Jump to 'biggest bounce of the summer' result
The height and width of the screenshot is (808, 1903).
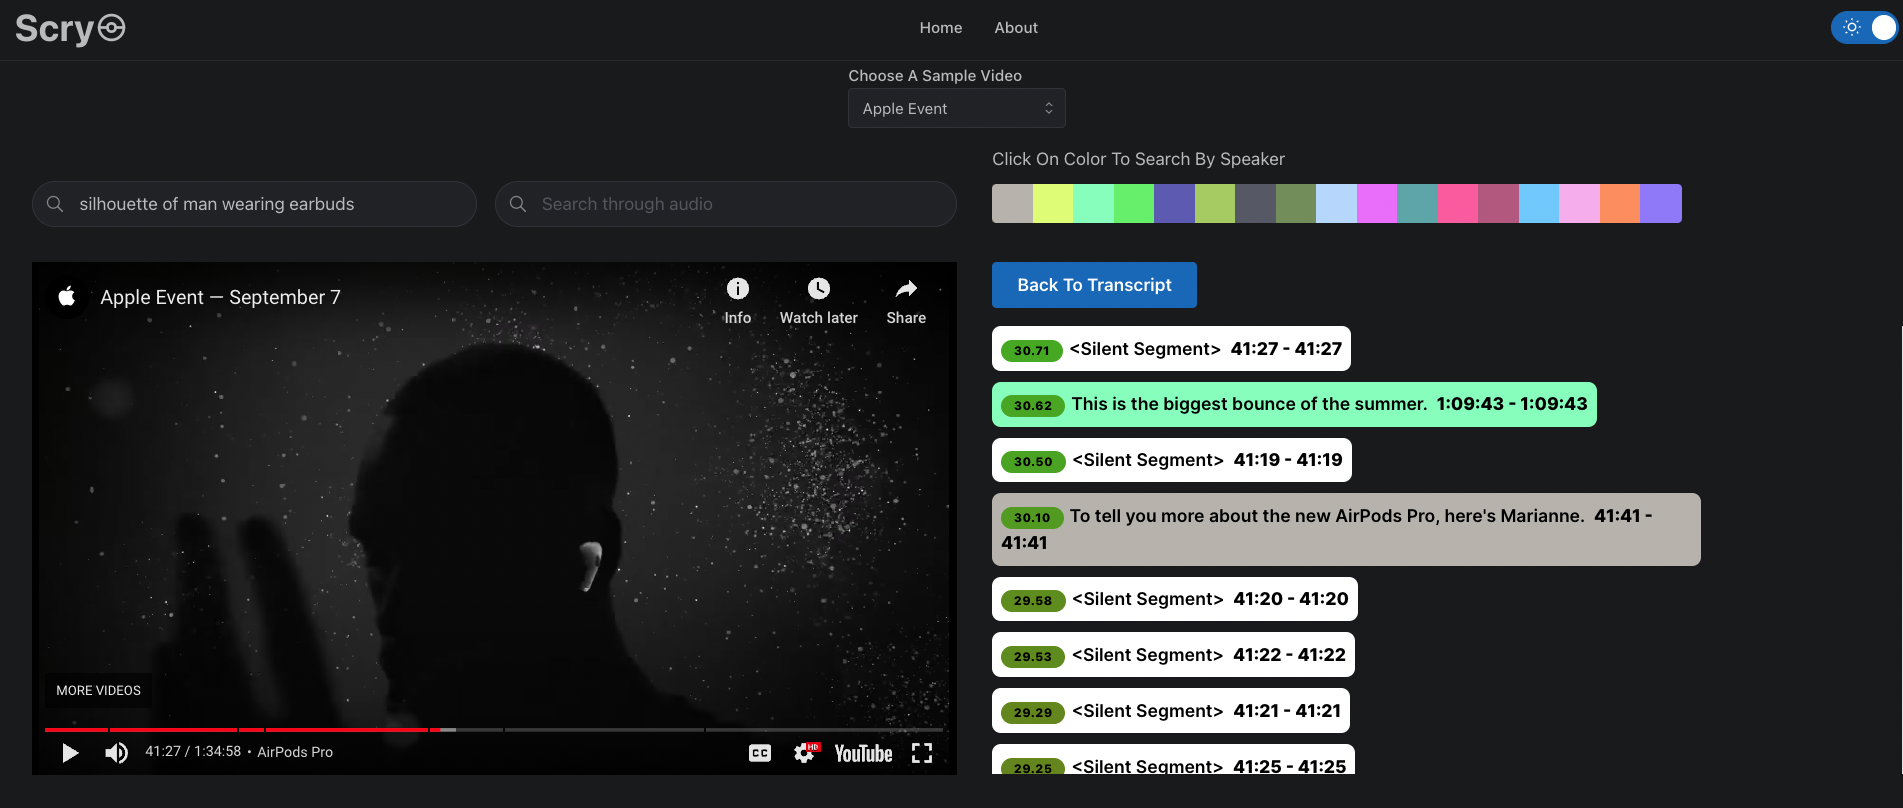click(1294, 404)
